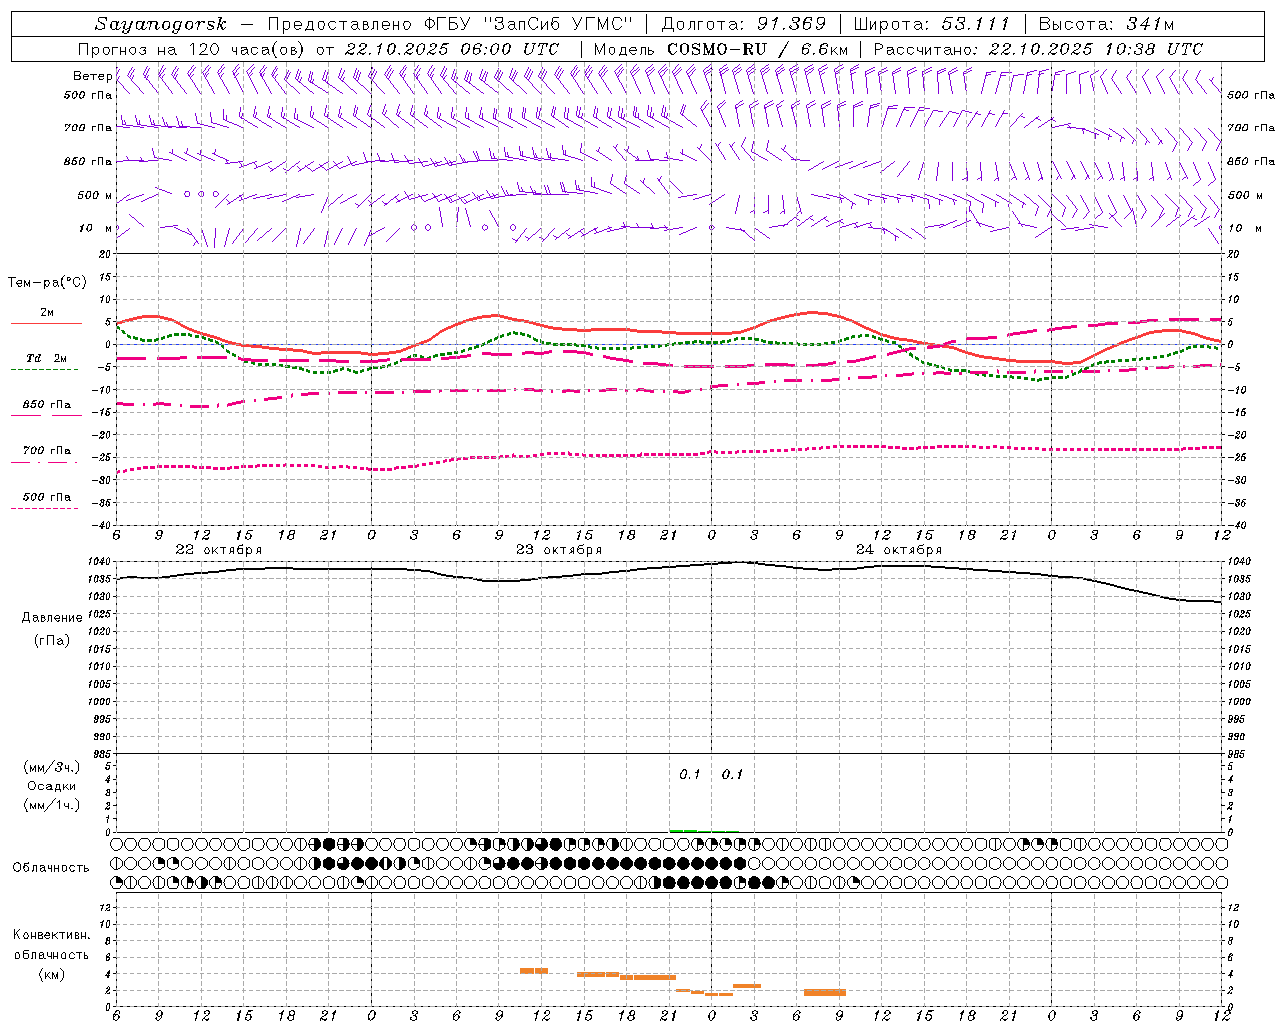The height and width of the screenshot is (1024, 1280).
Task: Click the '23 октября' date label
Action: pyautogui.click(x=559, y=550)
